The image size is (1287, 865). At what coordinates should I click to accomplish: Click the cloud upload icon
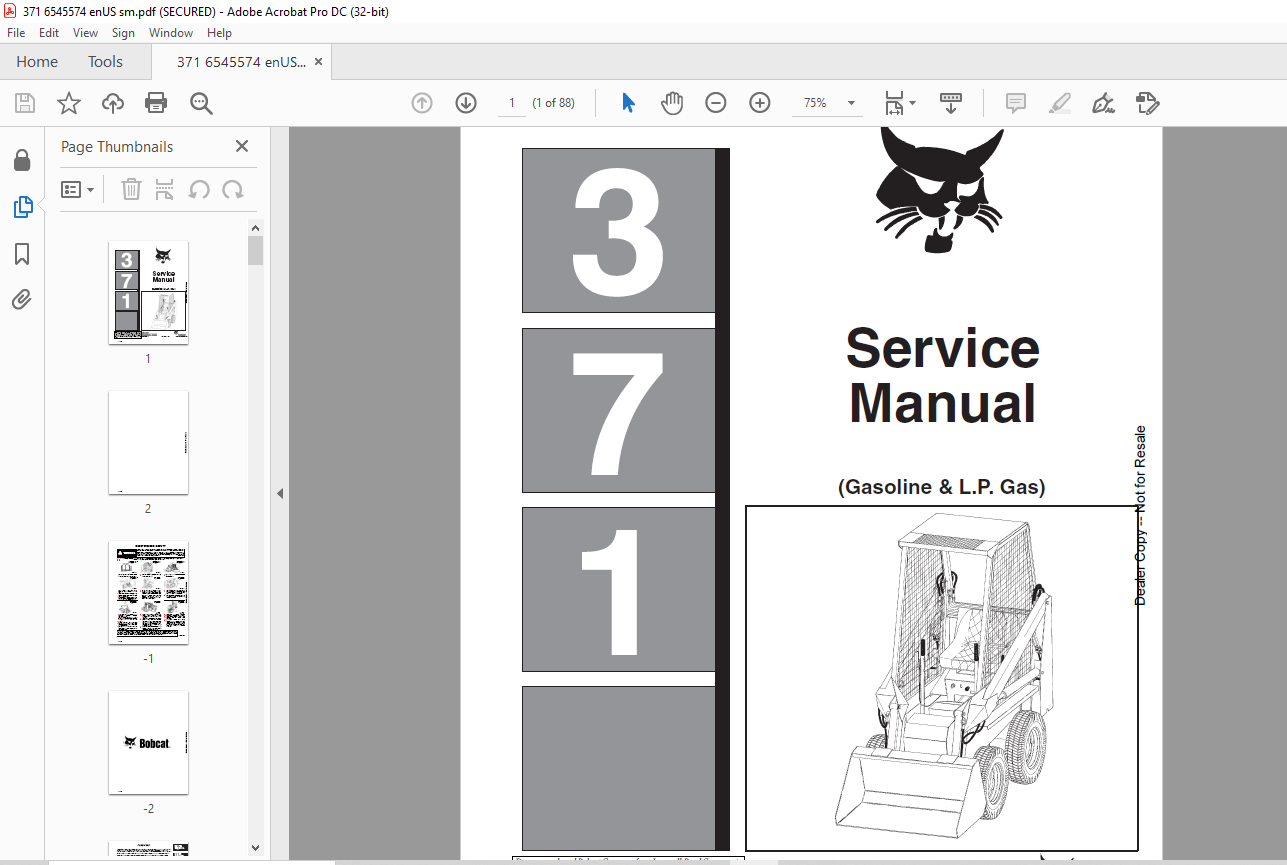pos(113,103)
